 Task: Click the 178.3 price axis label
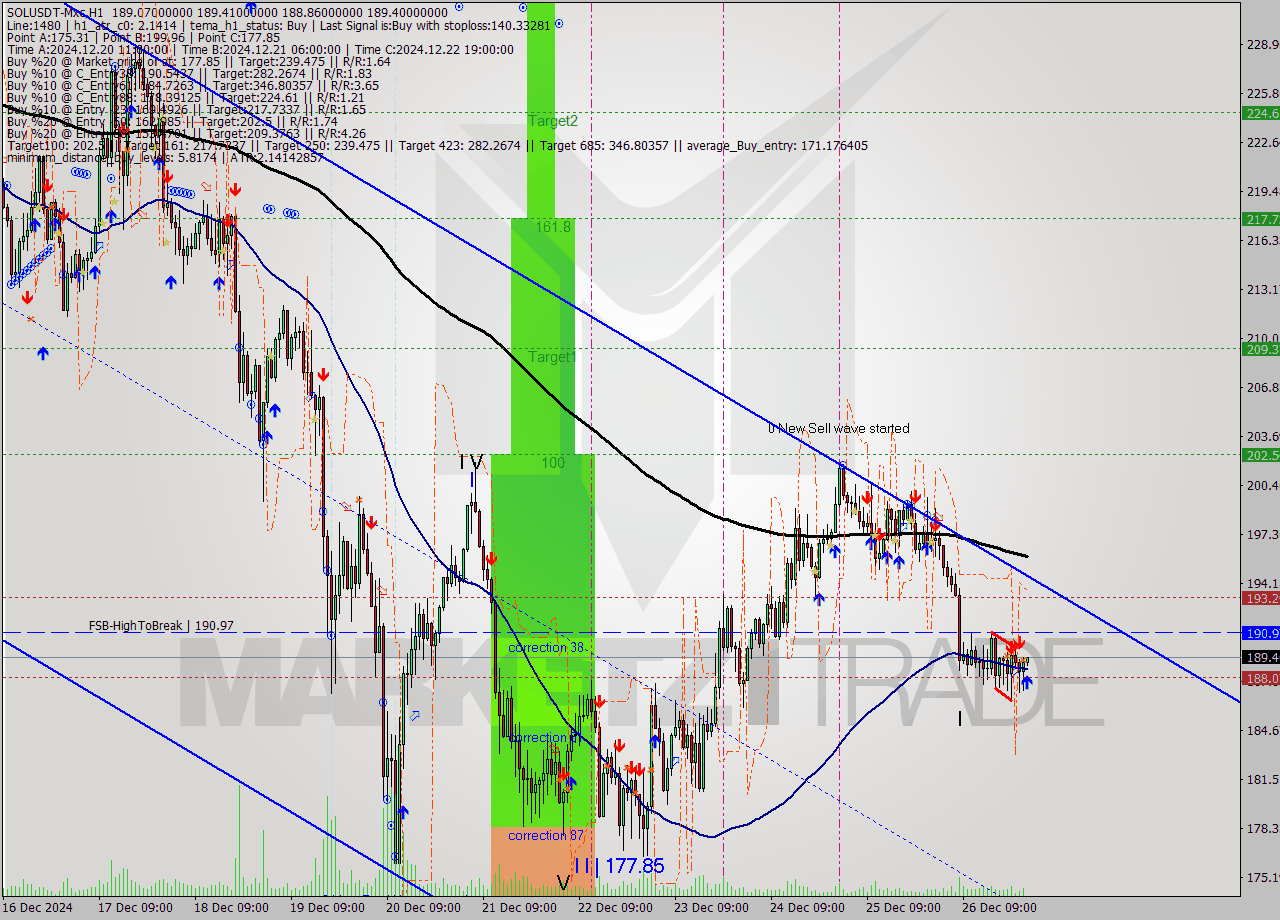coord(1262,828)
